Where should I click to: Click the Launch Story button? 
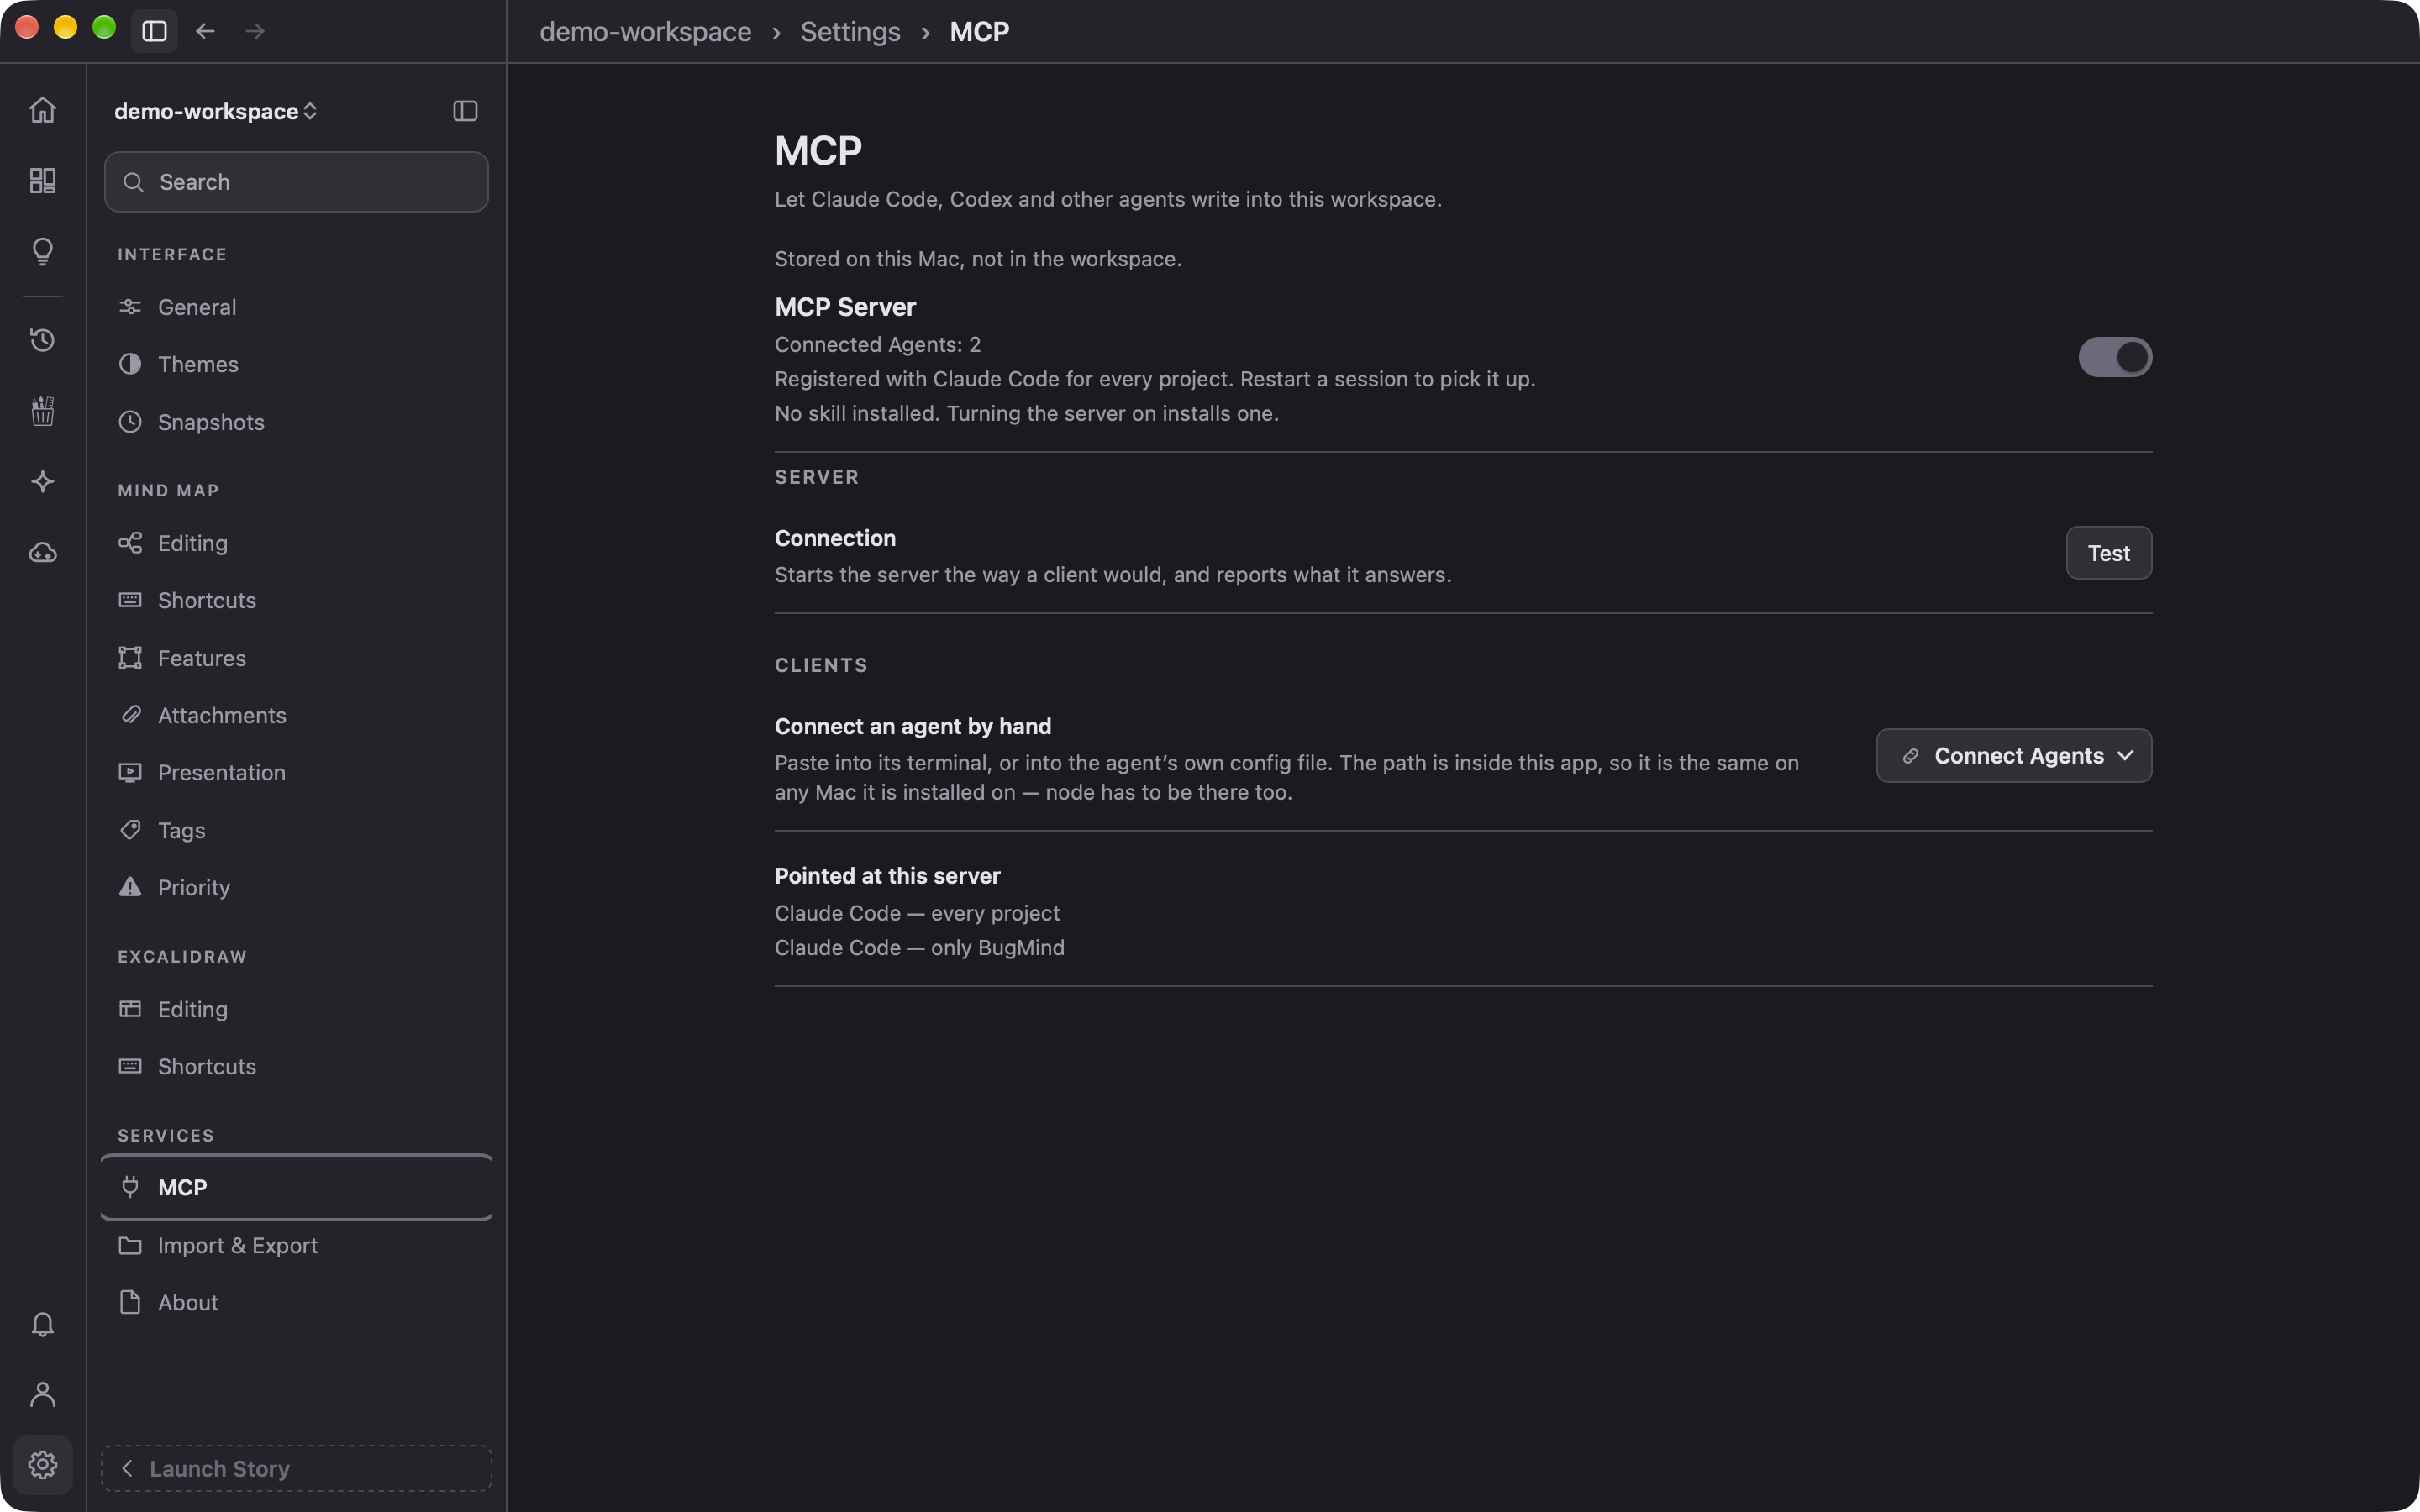(297, 1468)
